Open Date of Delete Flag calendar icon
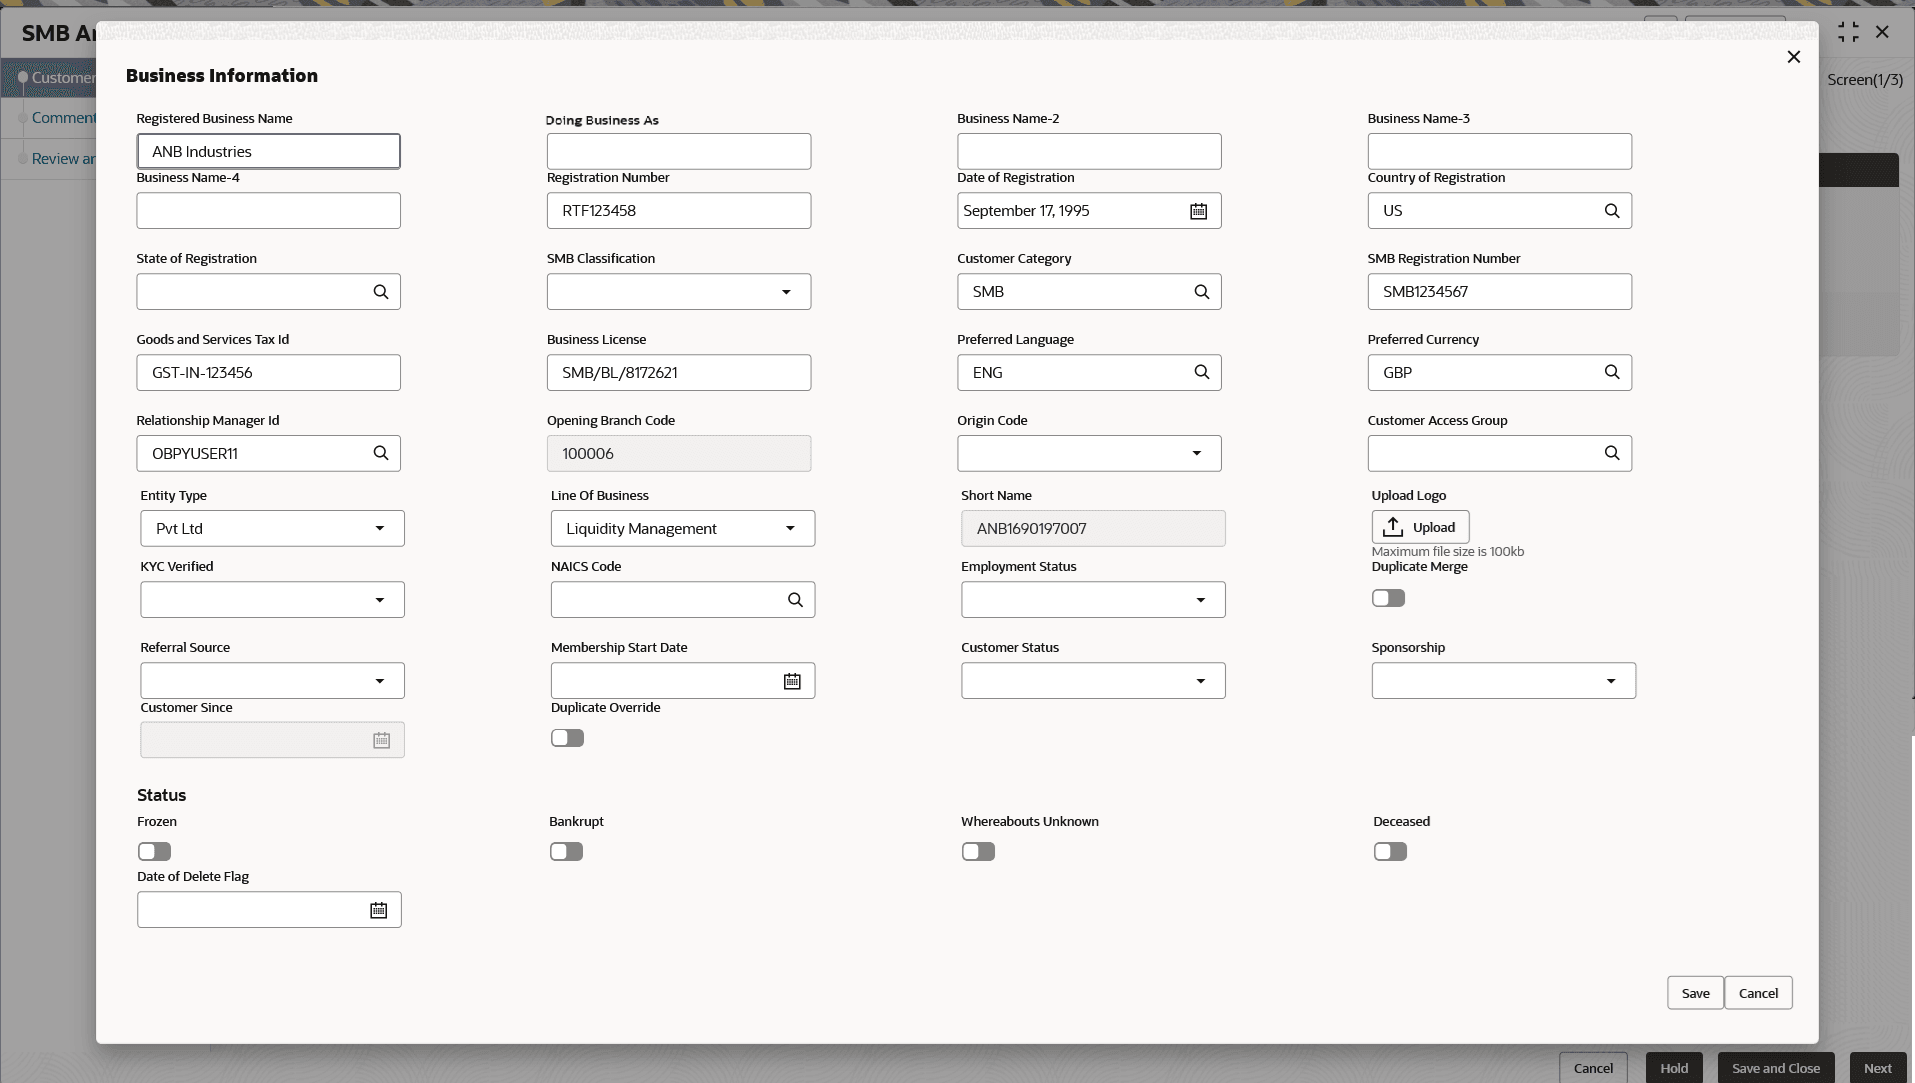The width and height of the screenshot is (1915, 1083). tap(378, 910)
